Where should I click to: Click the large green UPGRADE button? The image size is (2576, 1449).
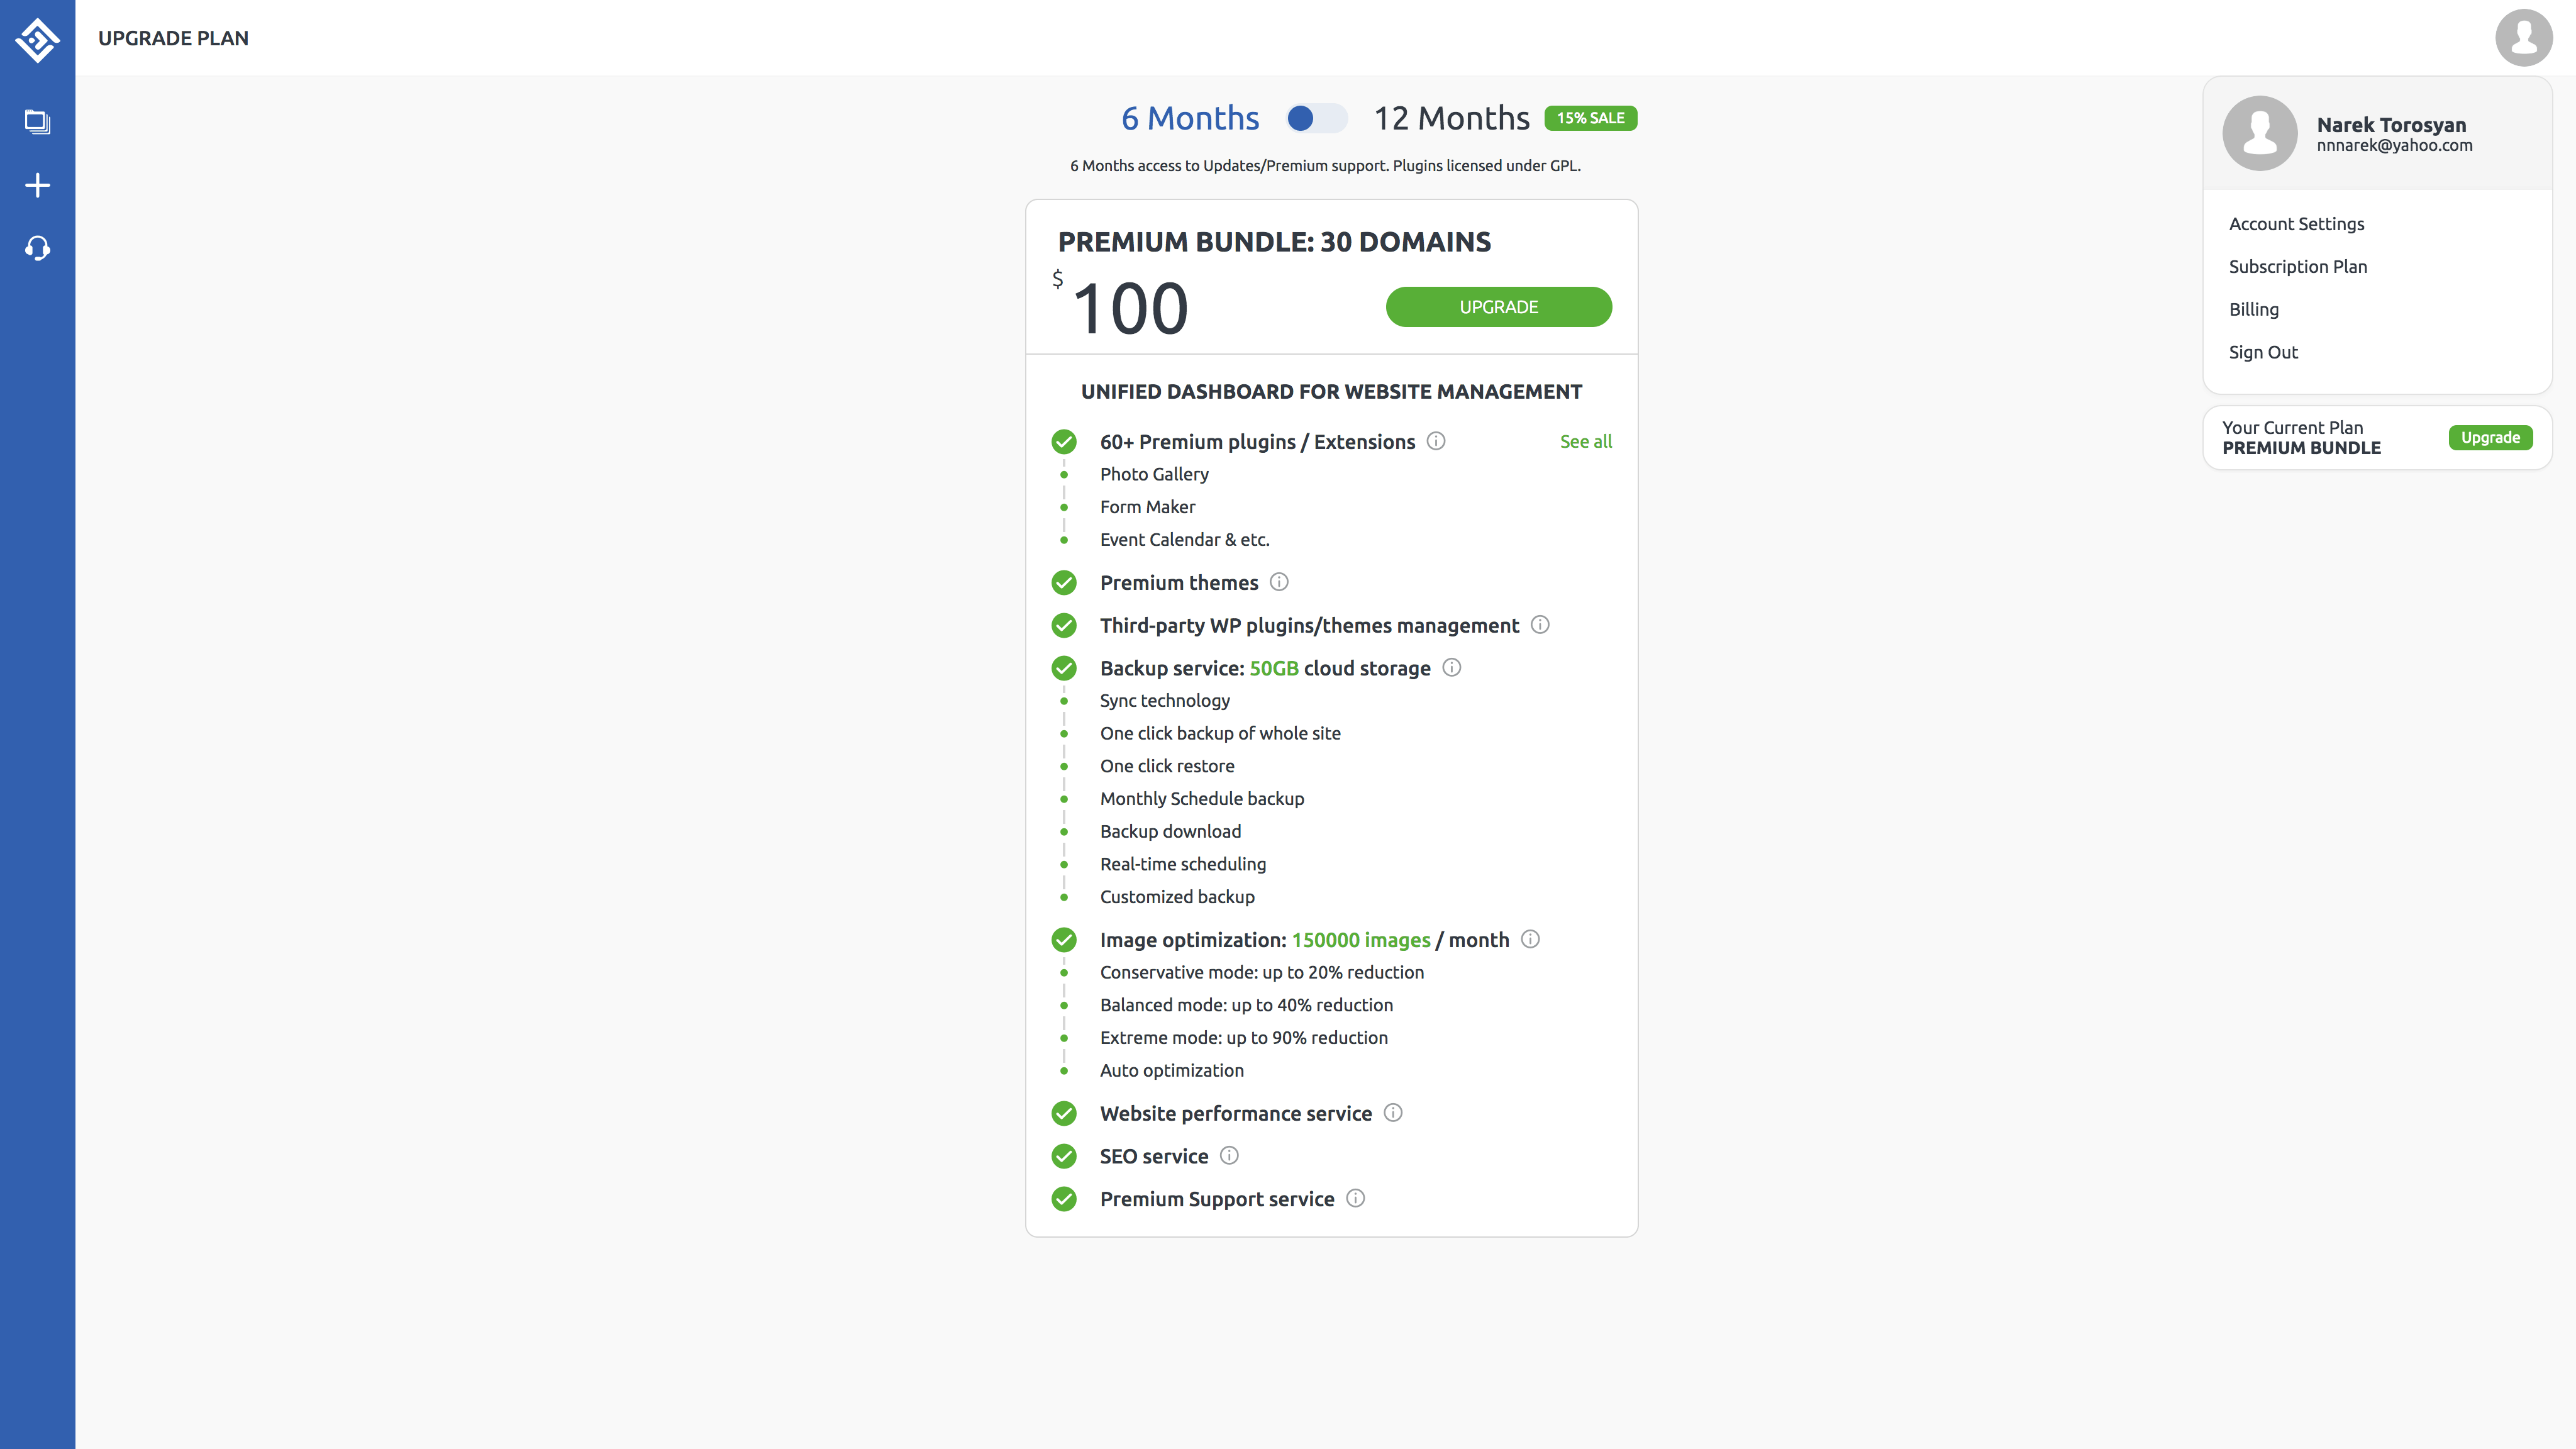[1498, 307]
